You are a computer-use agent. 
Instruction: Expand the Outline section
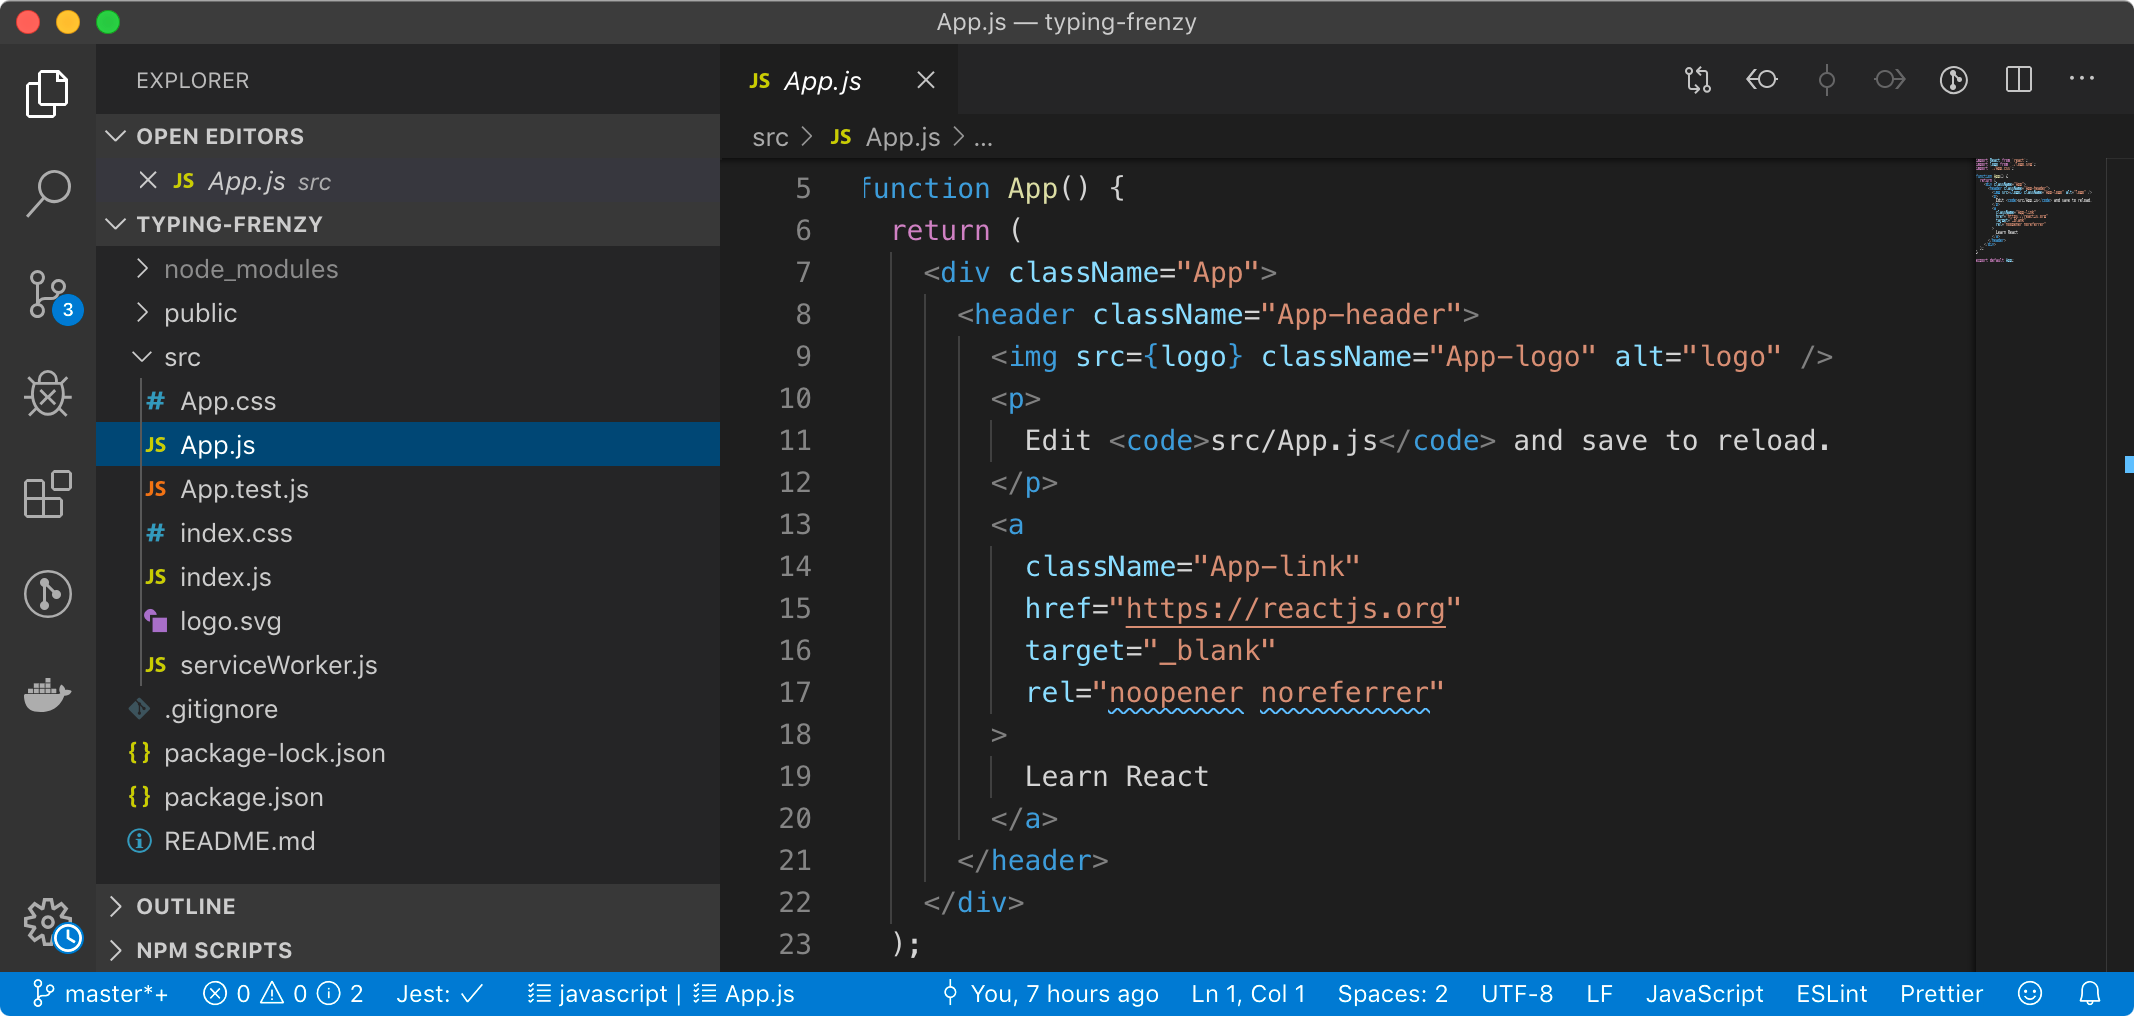click(408, 906)
